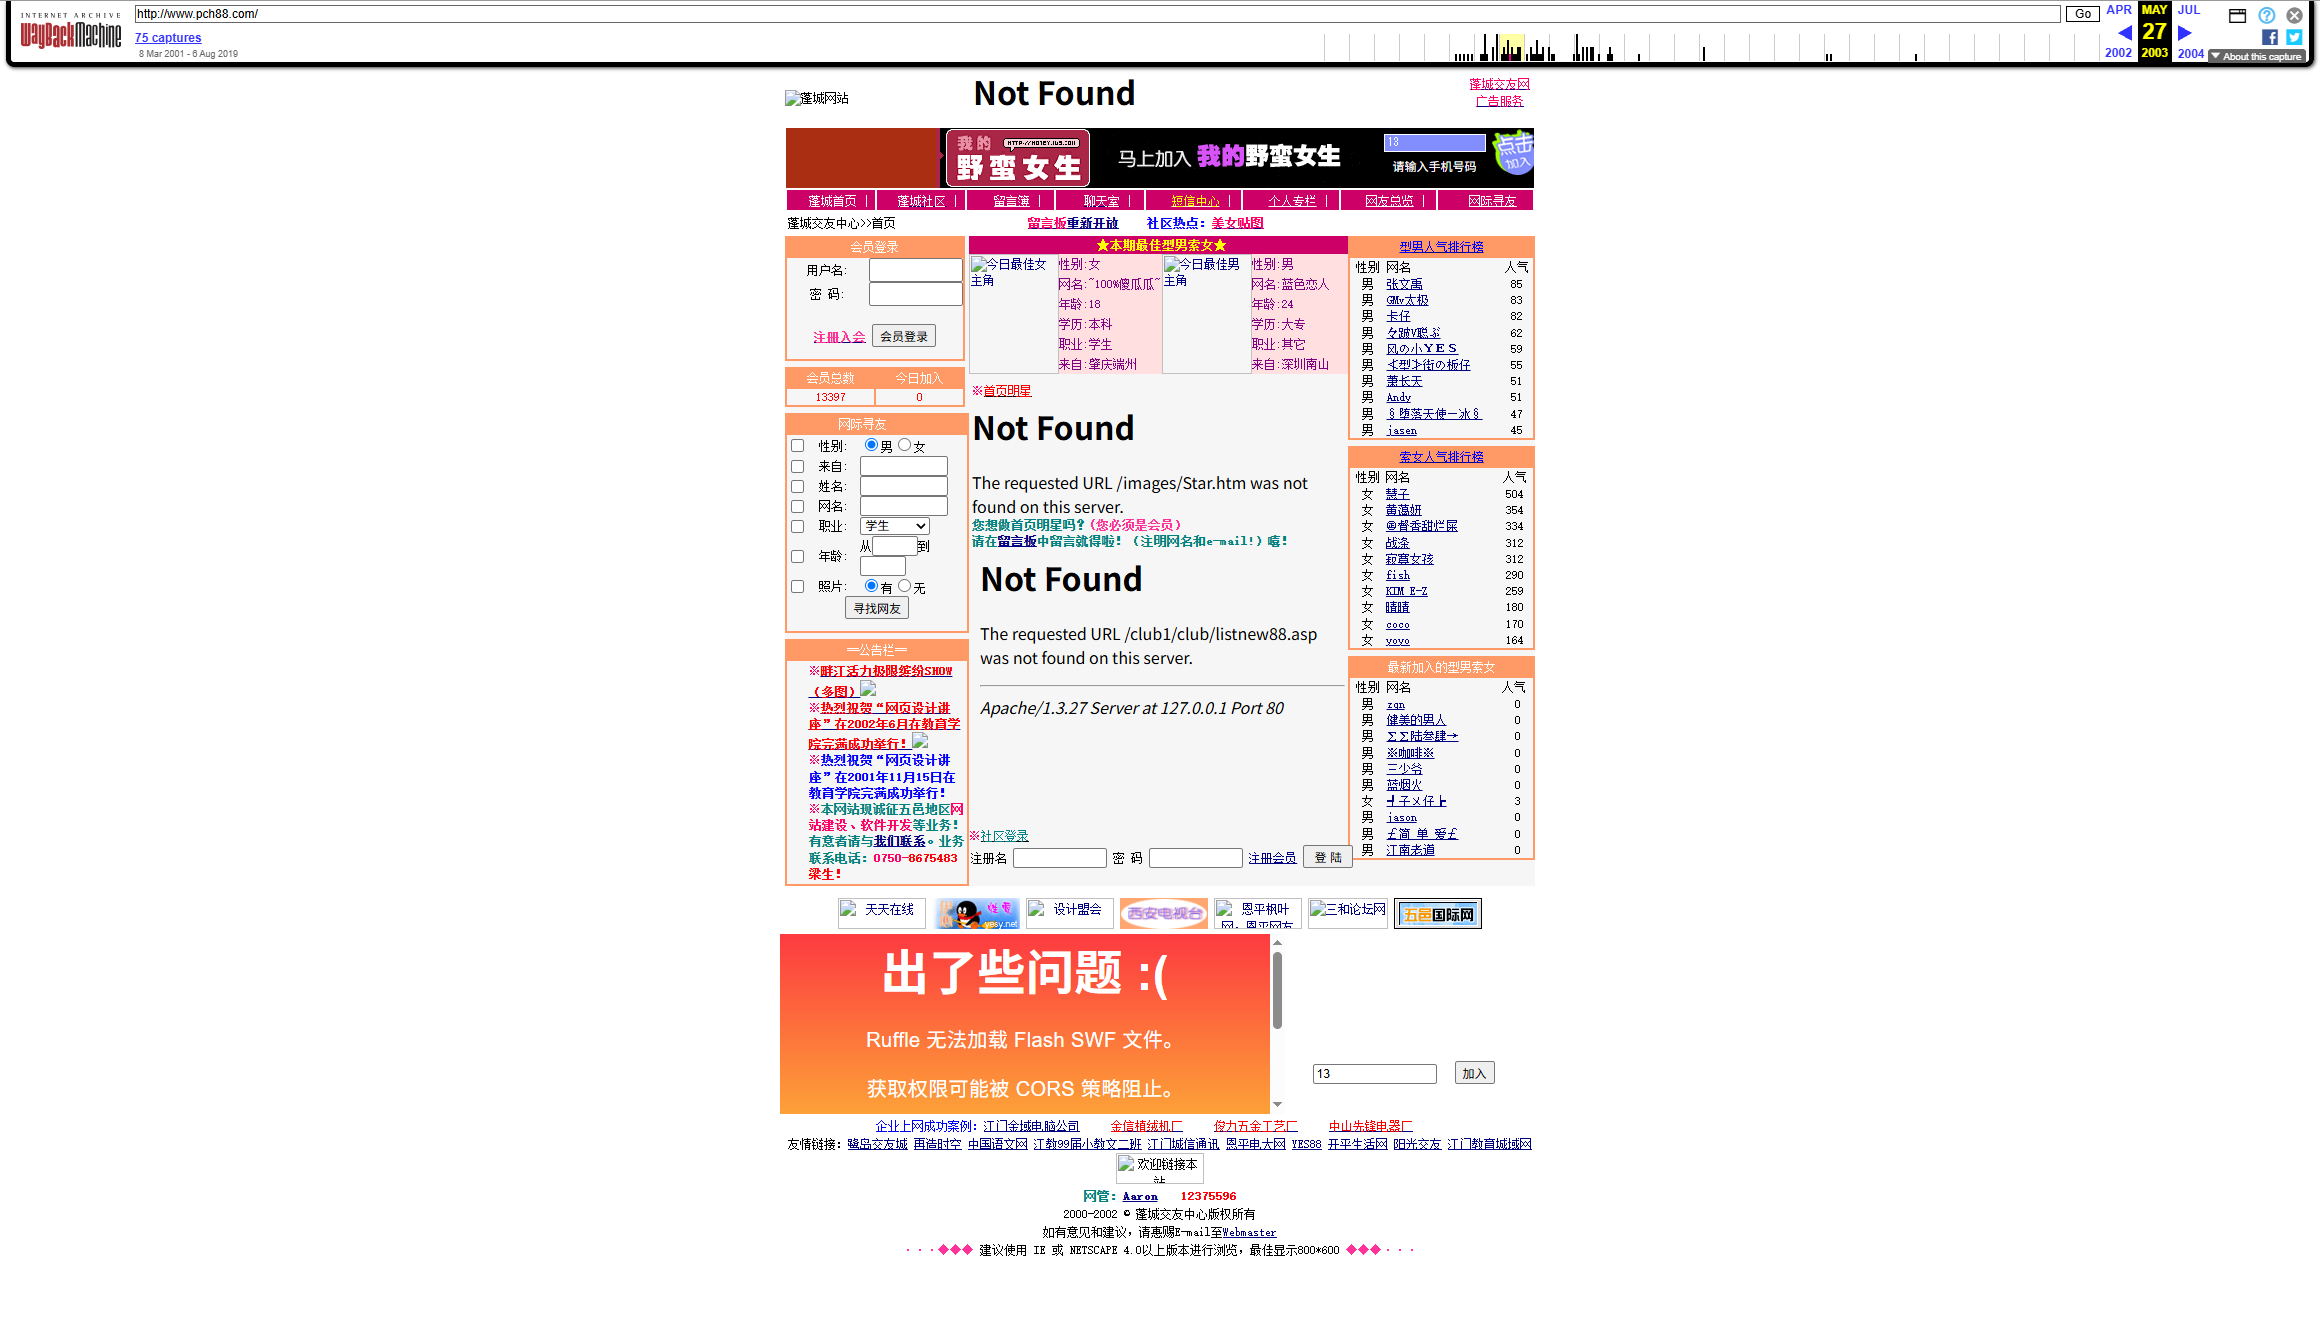Select 女 gender radio button
The height and width of the screenshot is (1333, 2320).
click(904, 445)
